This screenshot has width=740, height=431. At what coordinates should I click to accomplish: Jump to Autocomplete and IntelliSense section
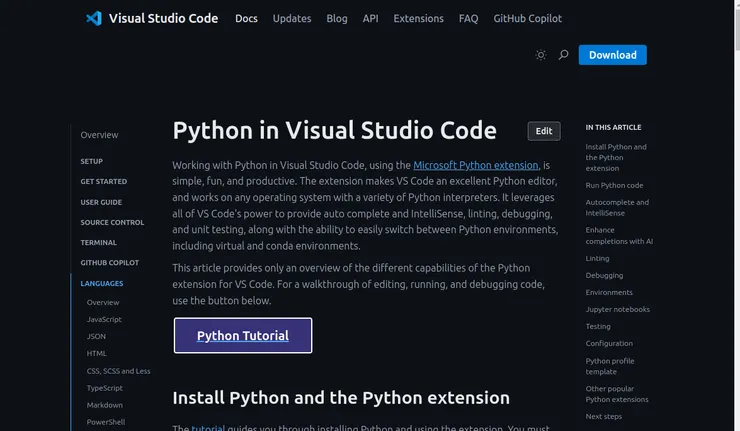pyautogui.click(x=617, y=208)
